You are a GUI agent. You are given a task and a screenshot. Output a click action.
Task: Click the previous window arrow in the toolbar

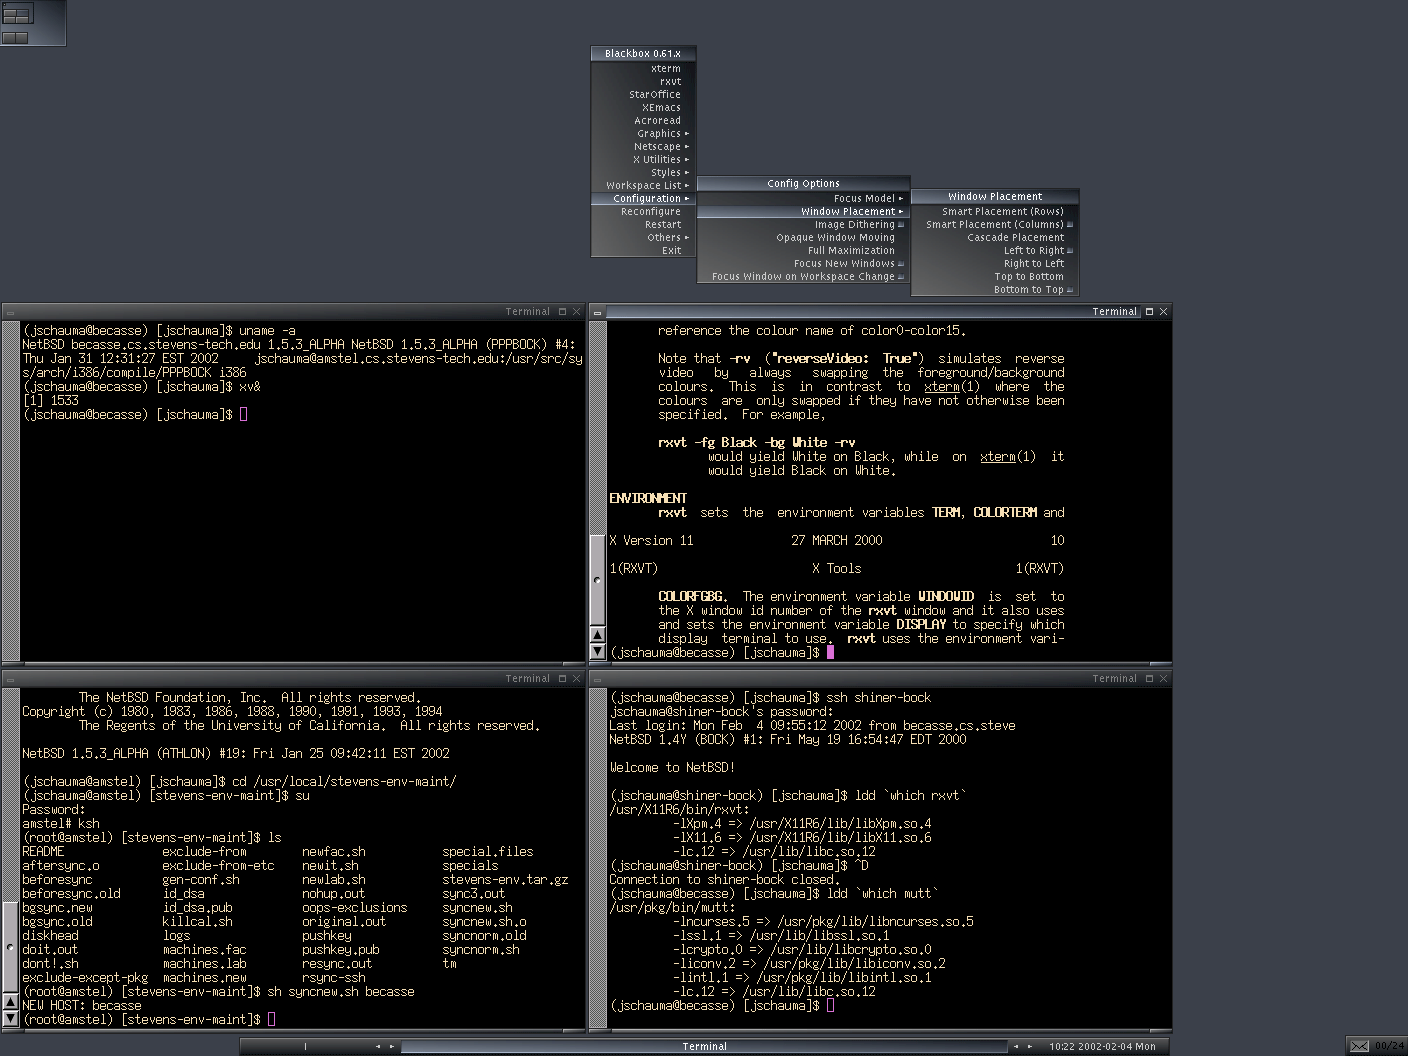[1016, 1046]
